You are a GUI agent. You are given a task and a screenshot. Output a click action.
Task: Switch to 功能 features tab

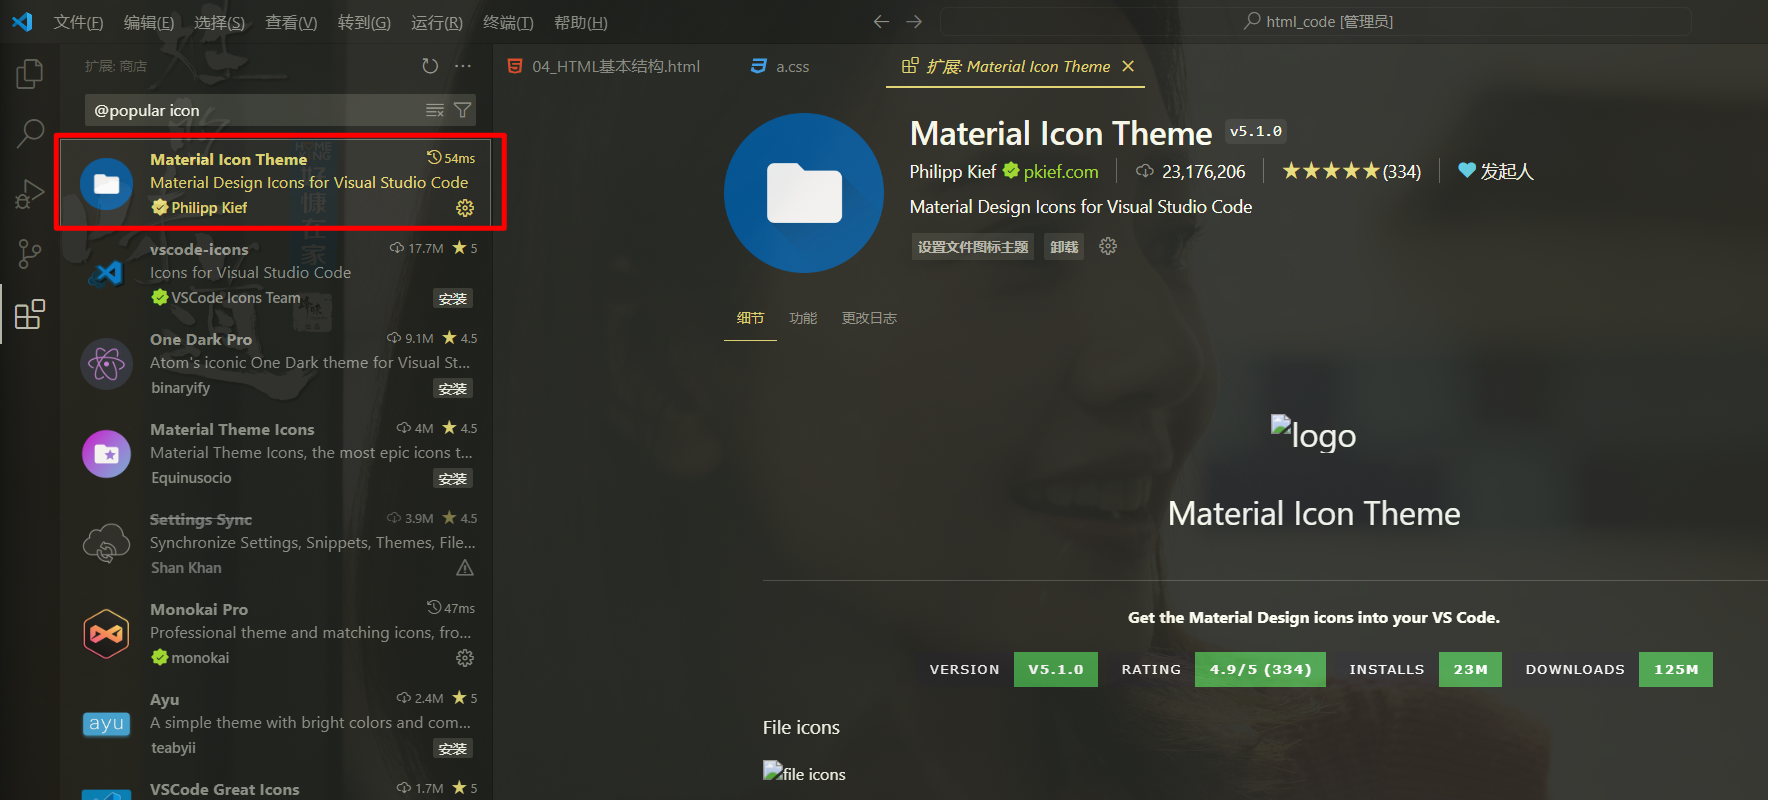pos(803,318)
